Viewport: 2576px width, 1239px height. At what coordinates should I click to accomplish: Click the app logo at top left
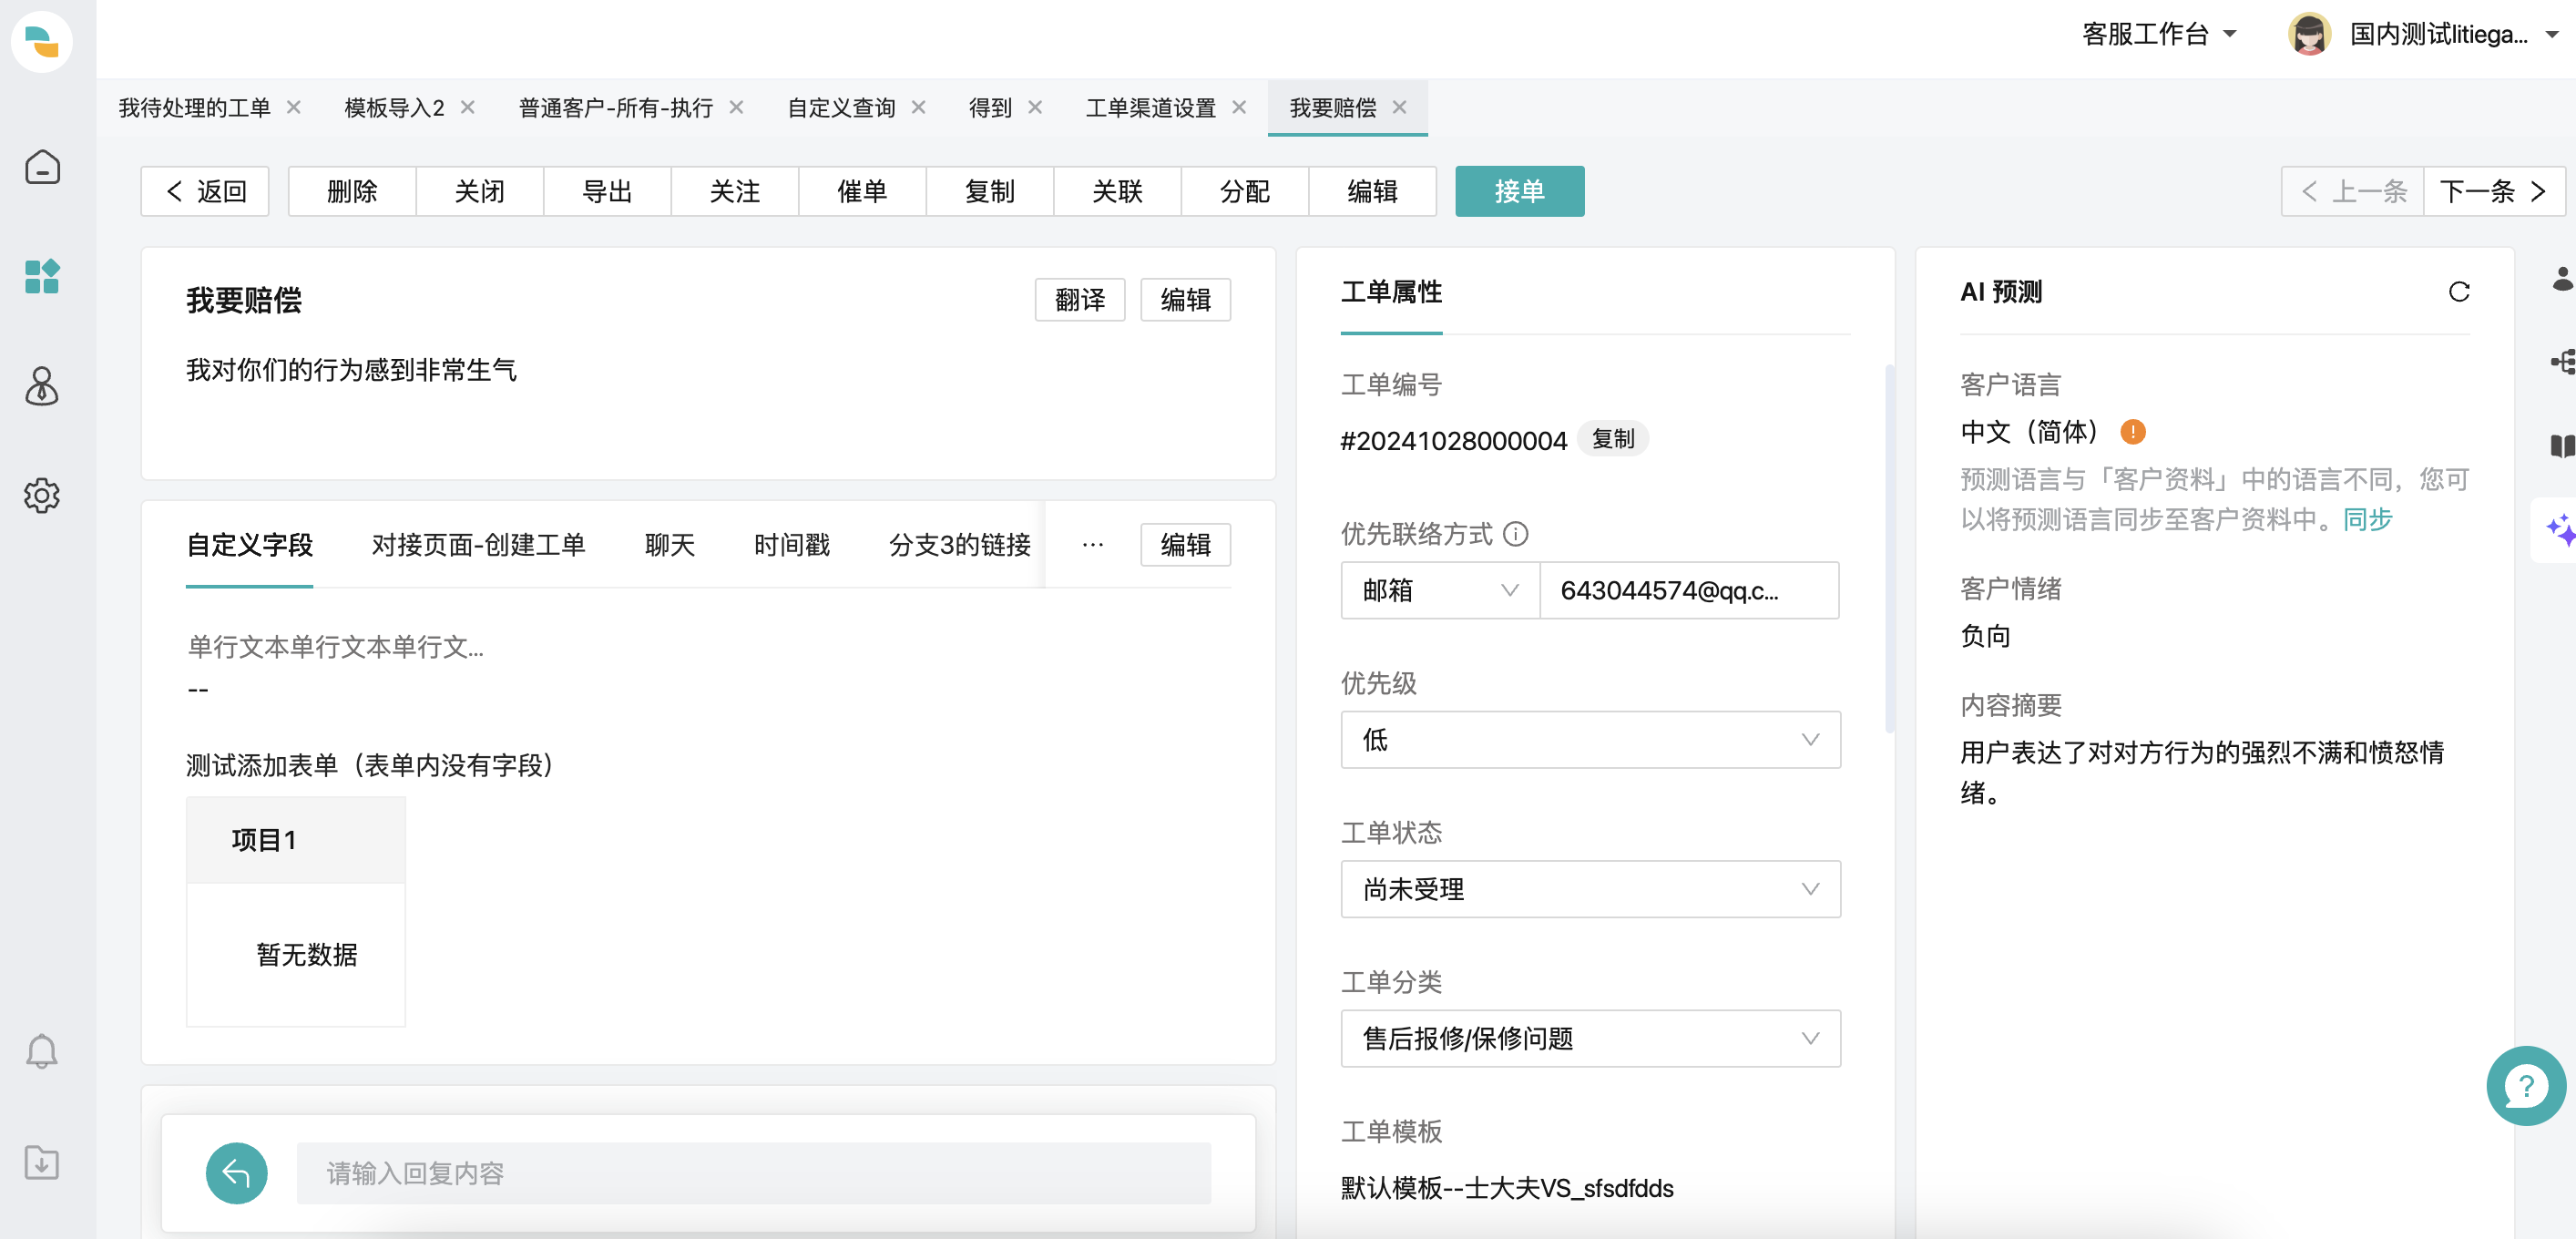pyautogui.click(x=42, y=42)
